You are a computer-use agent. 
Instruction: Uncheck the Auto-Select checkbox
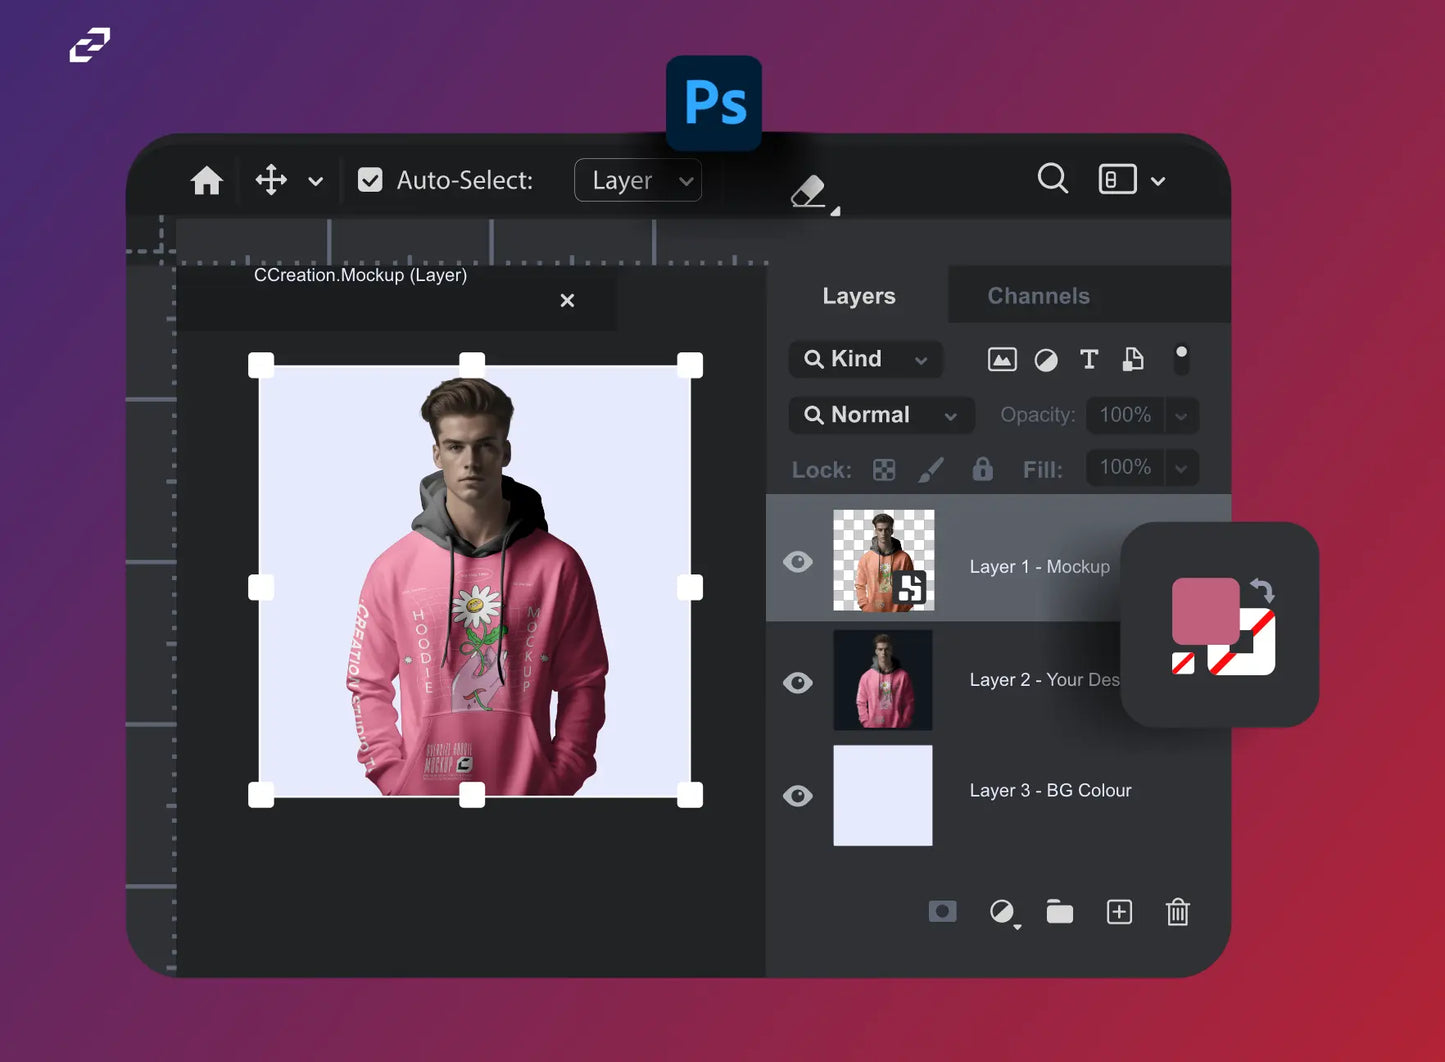point(370,180)
